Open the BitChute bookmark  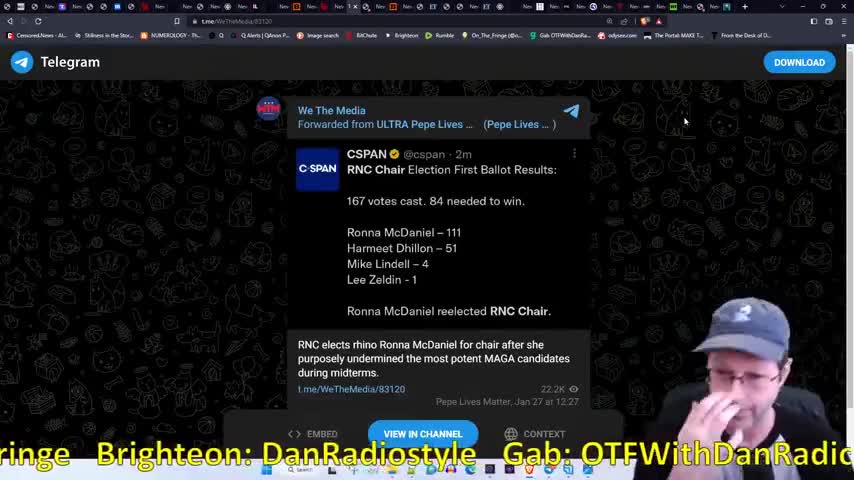pos(362,35)
